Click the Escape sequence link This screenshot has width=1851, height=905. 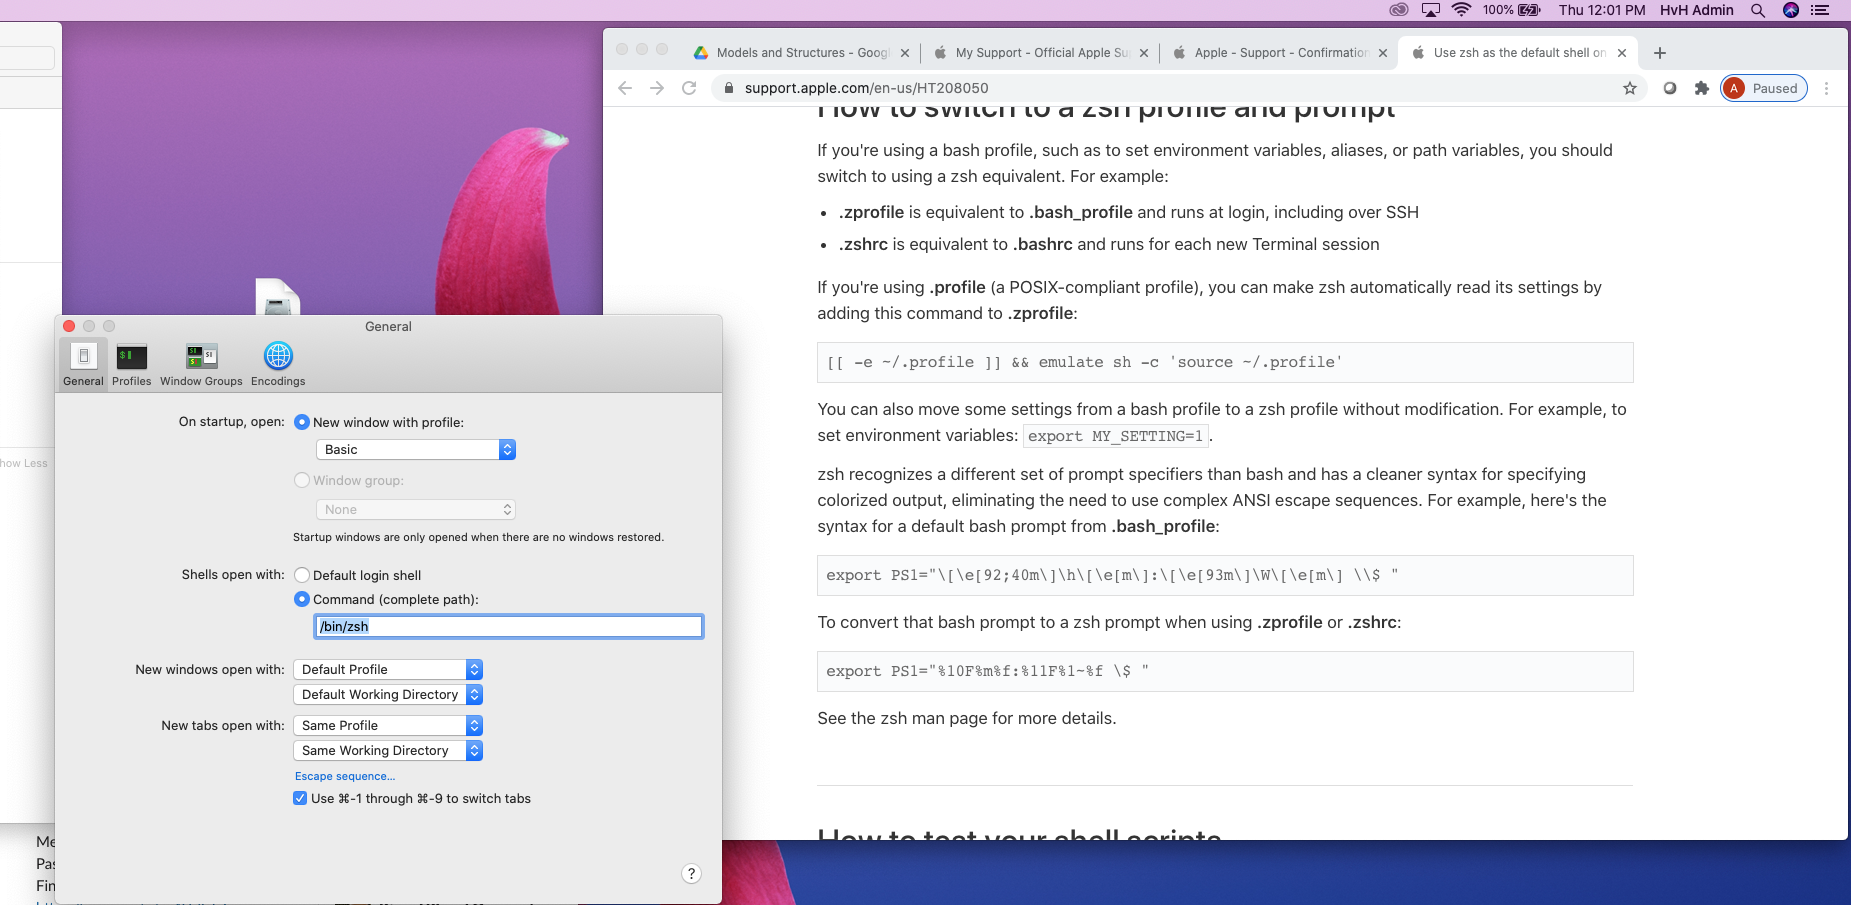click(345, 776)
